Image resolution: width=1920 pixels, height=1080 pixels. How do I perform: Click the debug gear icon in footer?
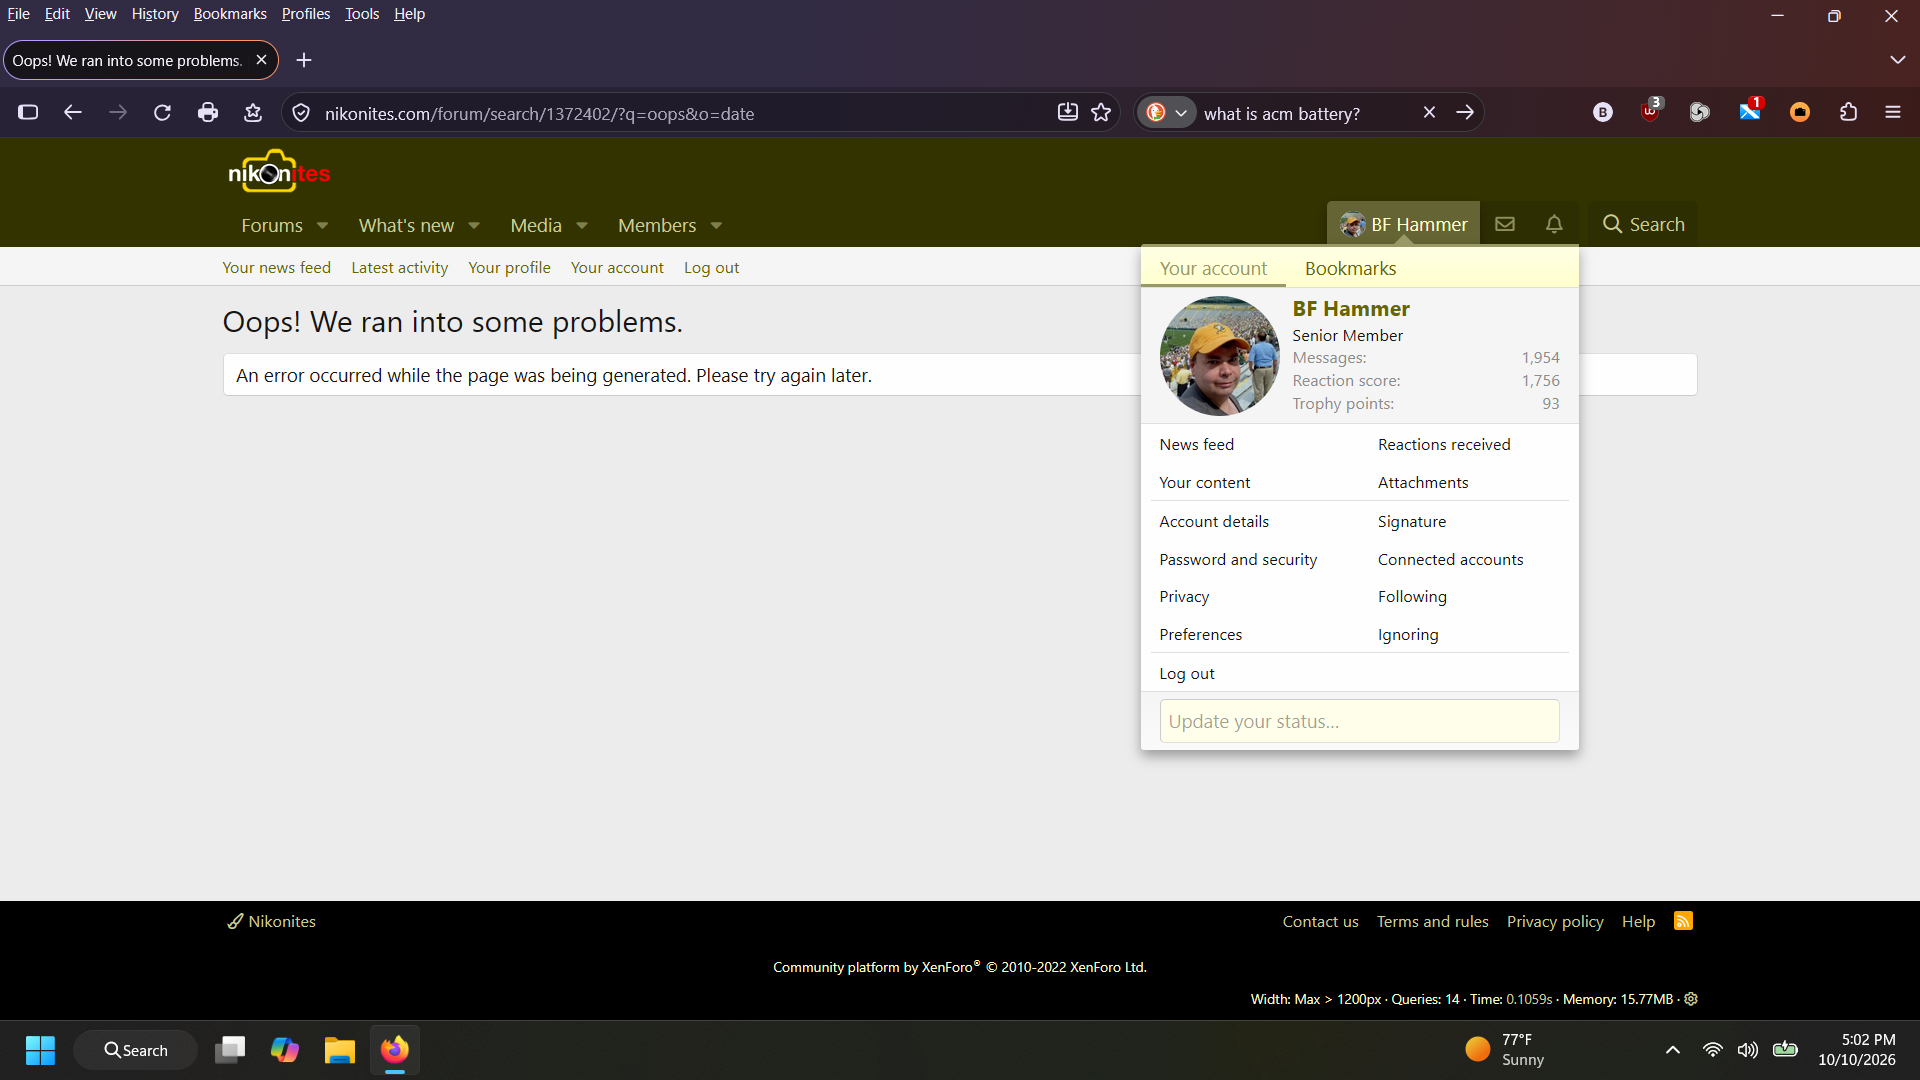coord(1691,999)
